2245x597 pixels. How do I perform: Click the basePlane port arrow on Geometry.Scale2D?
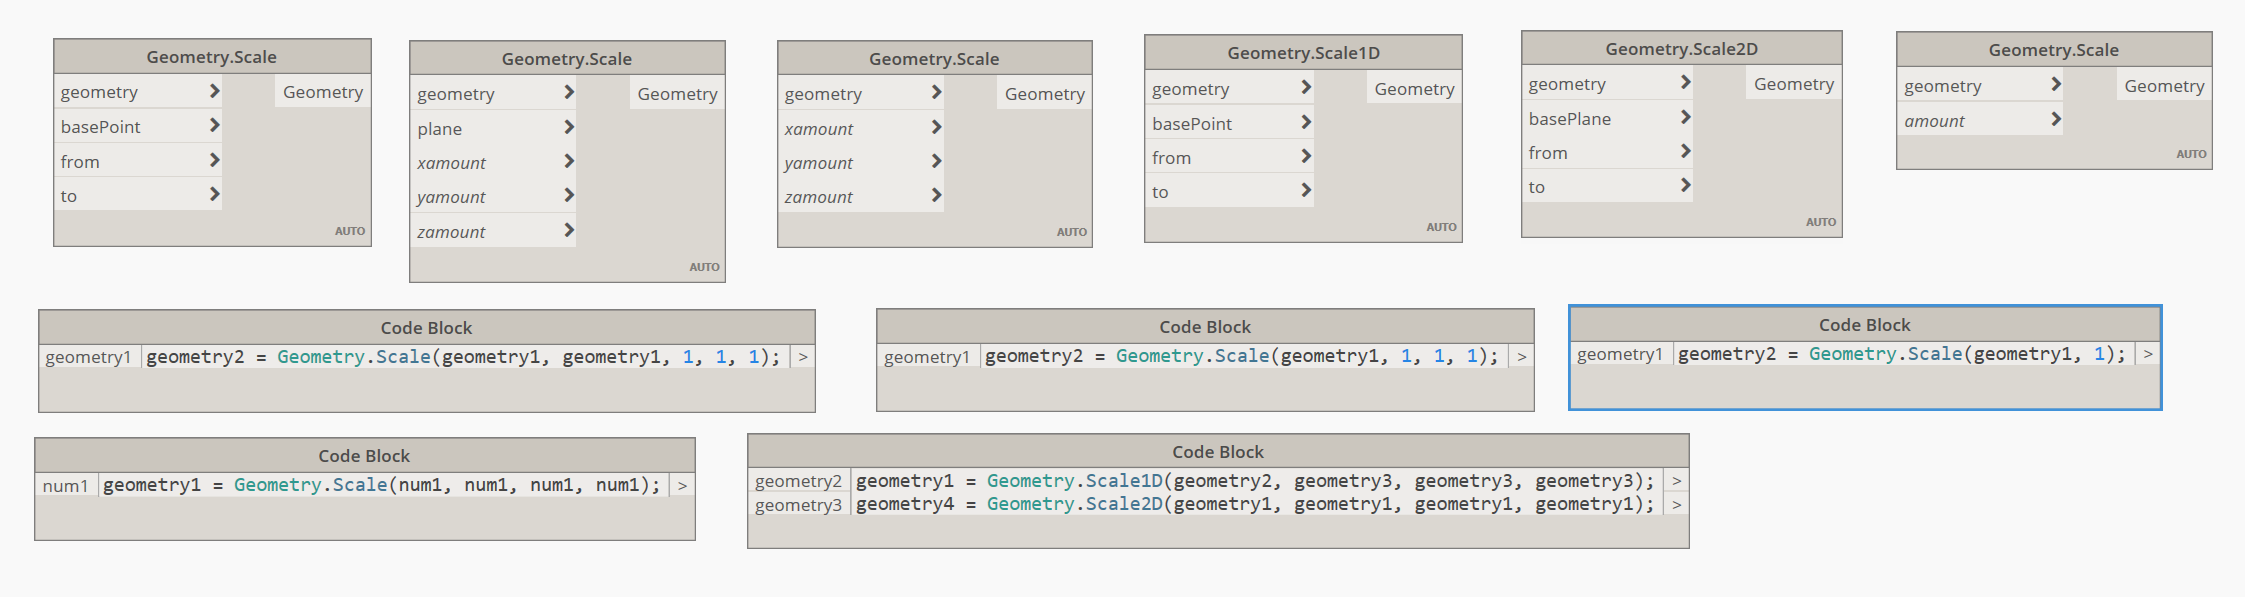point(1685,118)
